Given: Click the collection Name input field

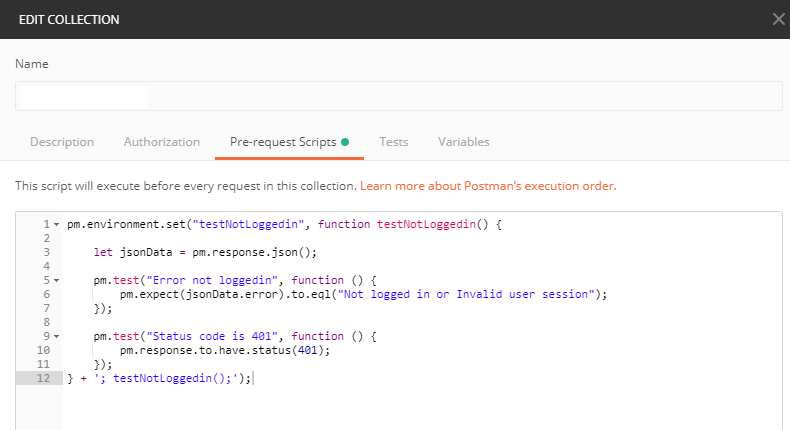Looking at the screenshot, I should tap(398, 96).
